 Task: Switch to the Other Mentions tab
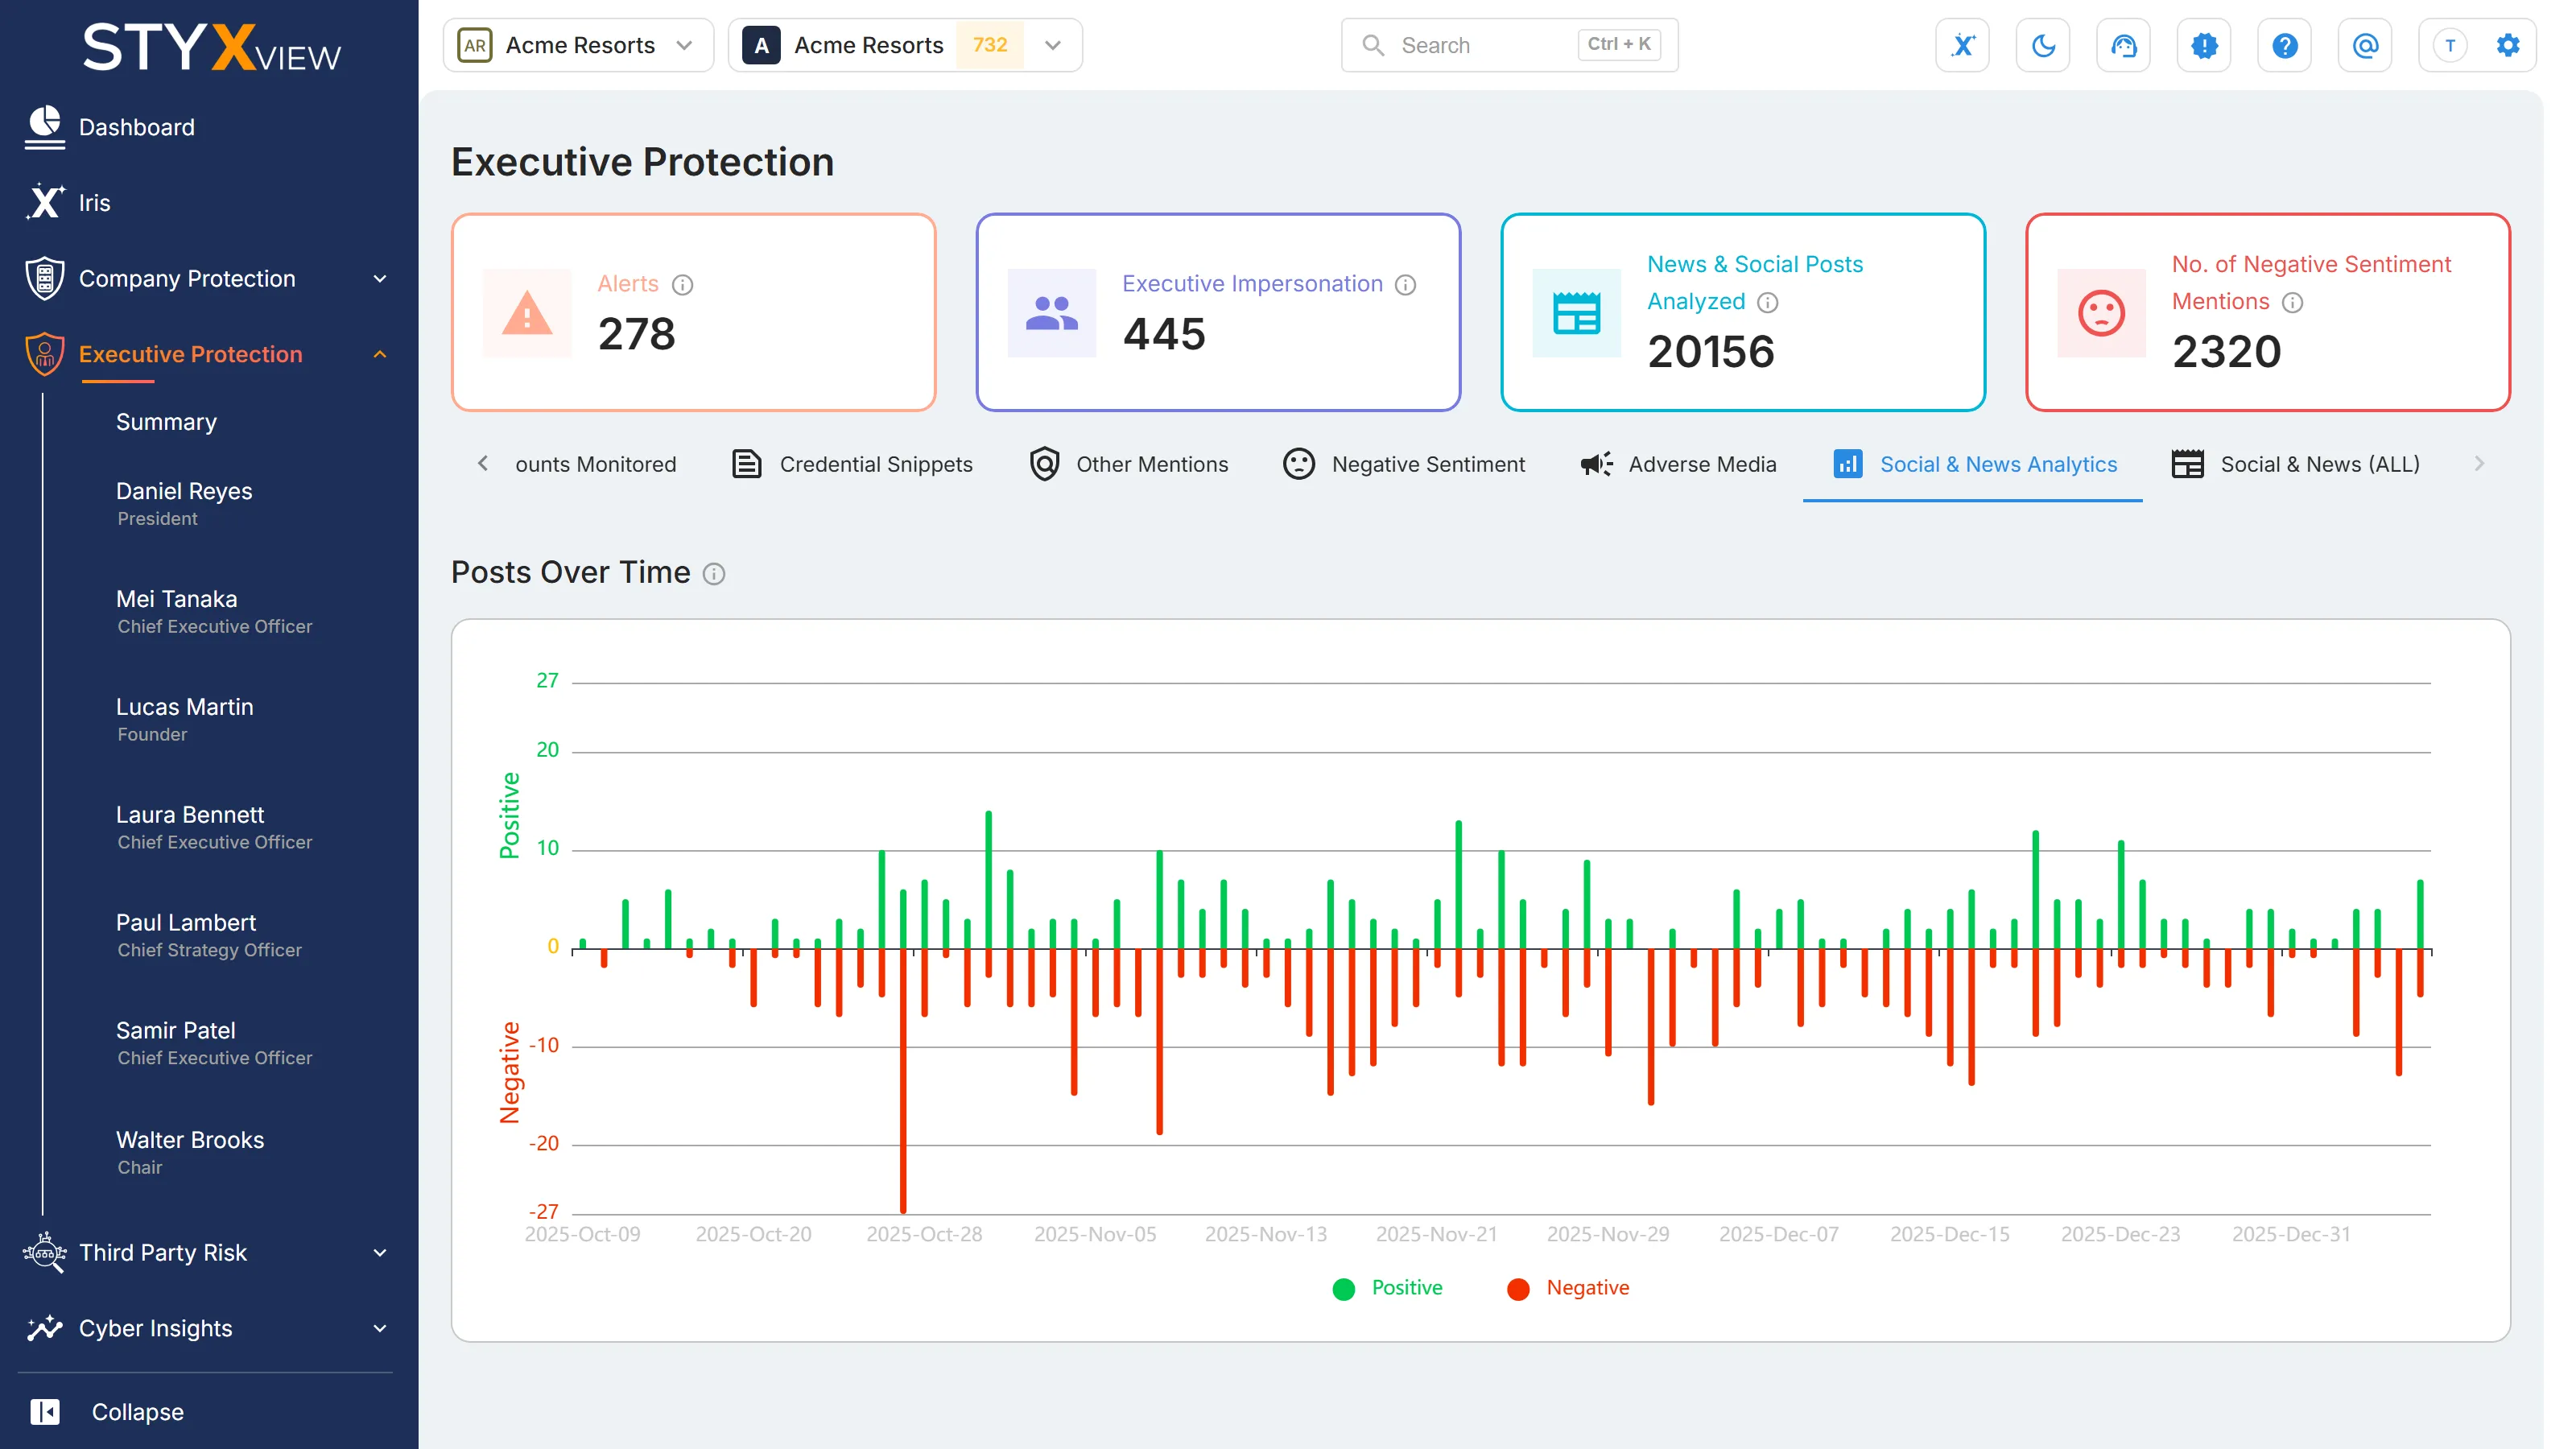pyautogui.click(x=1129, y=464)
